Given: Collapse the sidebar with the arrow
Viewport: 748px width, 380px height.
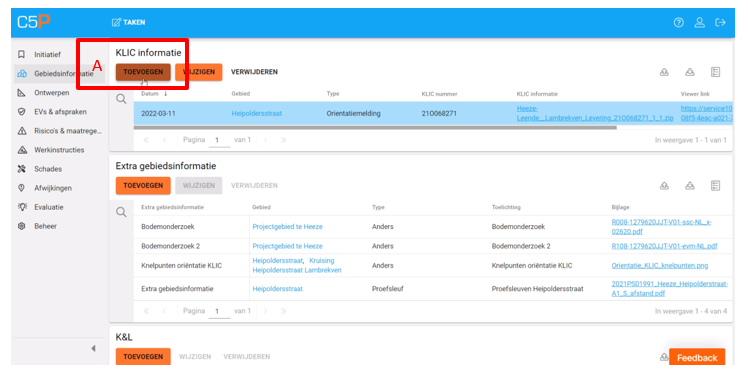Looking at the screenshot, I should (x=93, y=349).
